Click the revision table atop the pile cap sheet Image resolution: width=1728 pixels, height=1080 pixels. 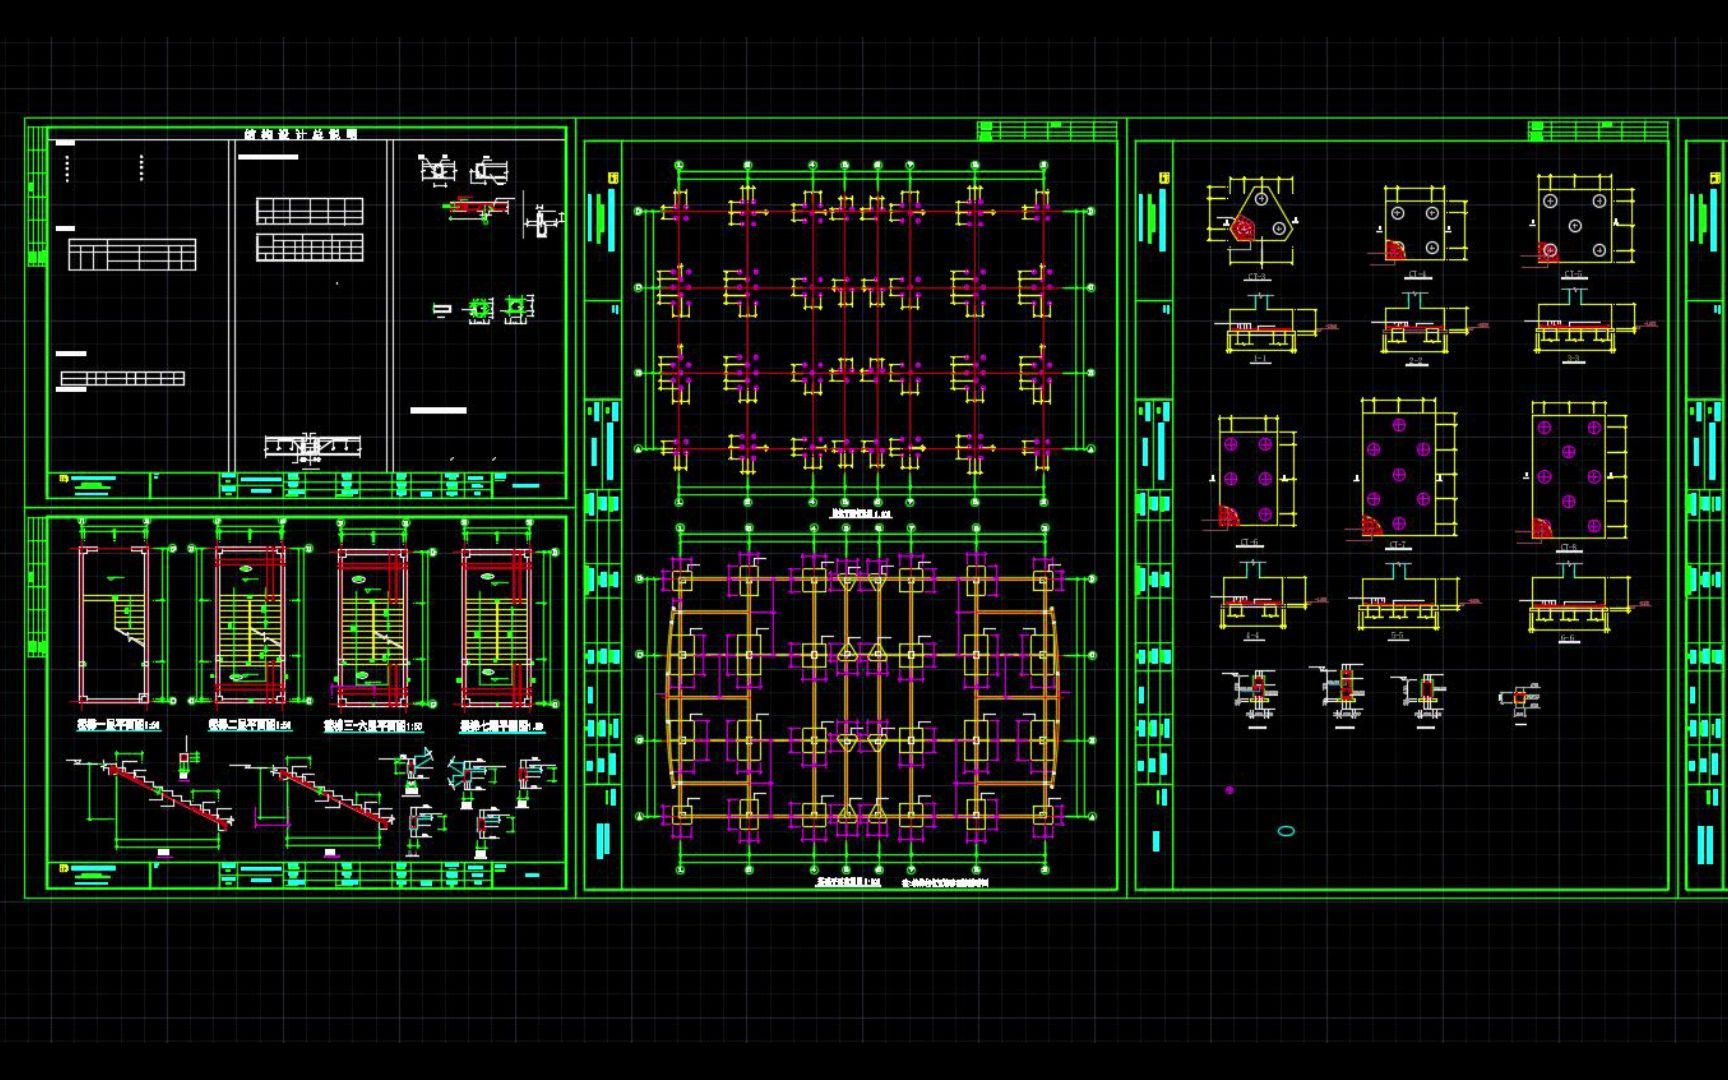(1598, 130)
